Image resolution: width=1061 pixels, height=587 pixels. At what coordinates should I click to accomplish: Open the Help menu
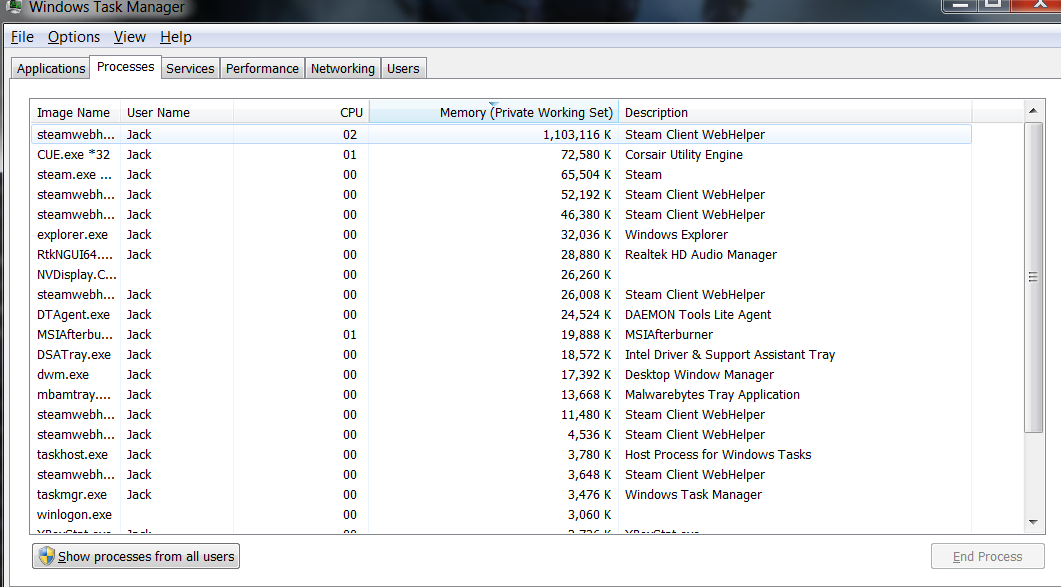click(x=175, y=37)
